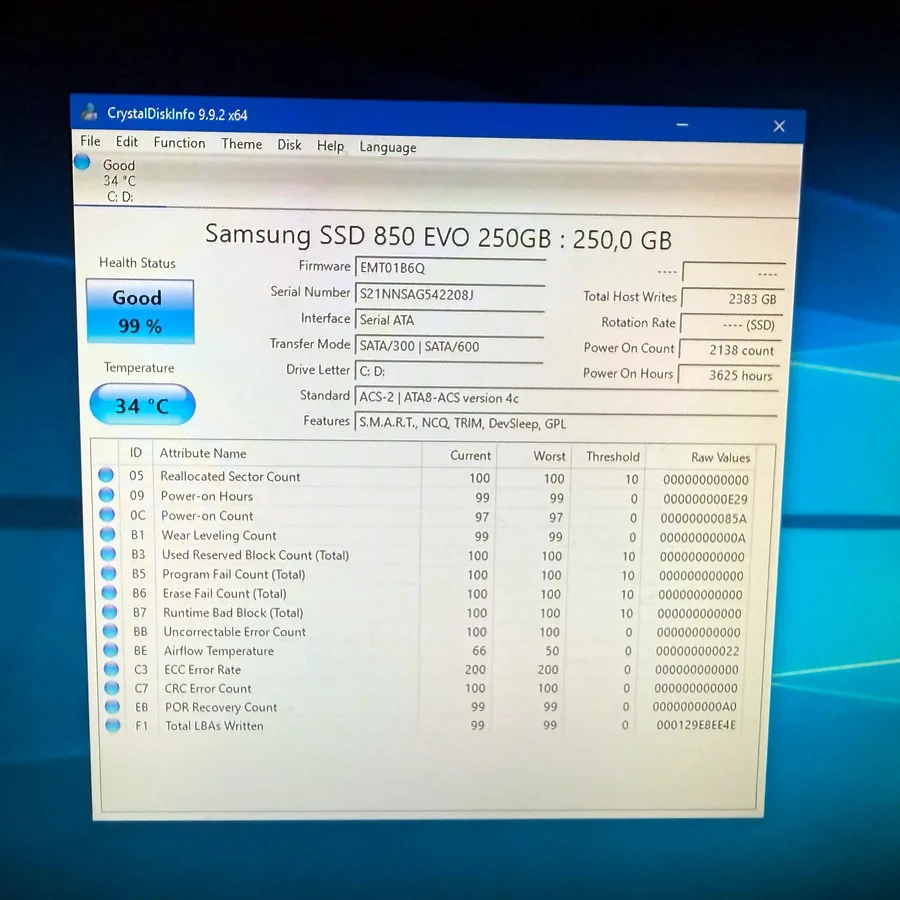Select the POR Recovery Count attribute name

click(221, 707)
